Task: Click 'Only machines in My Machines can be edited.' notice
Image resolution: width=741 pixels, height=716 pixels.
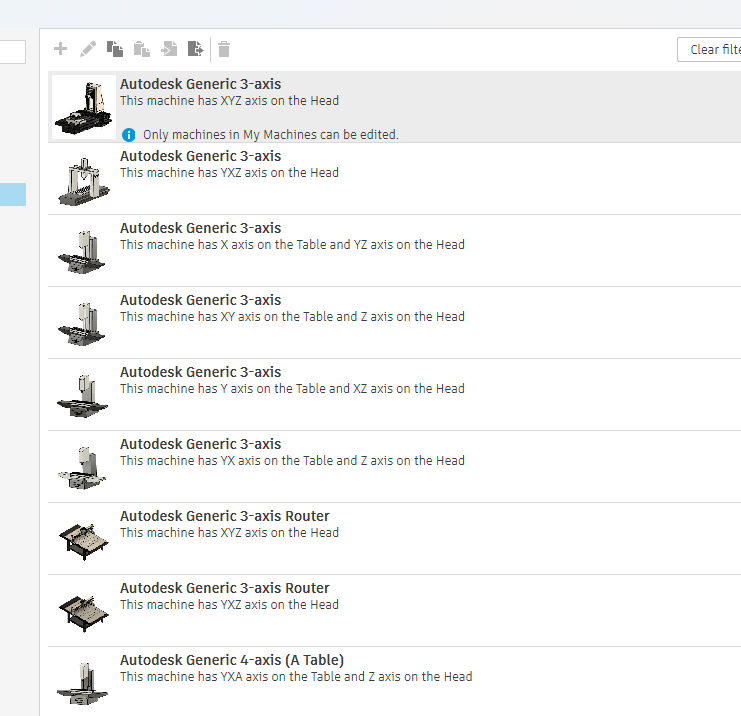Action: click(x=271, y=135)
